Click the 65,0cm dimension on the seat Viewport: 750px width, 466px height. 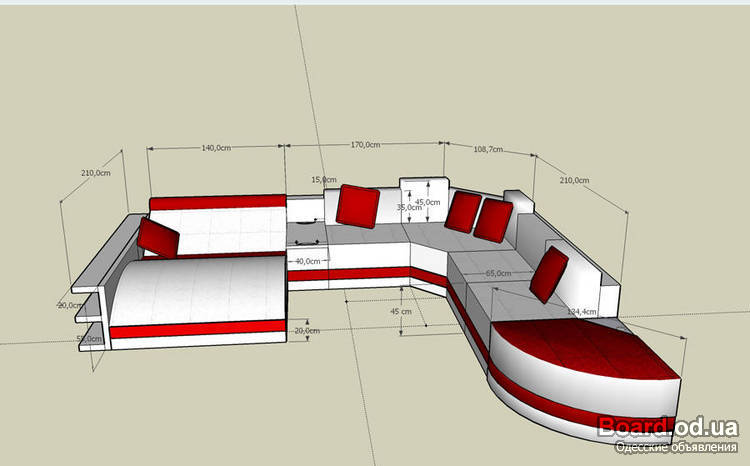(497, 273)
